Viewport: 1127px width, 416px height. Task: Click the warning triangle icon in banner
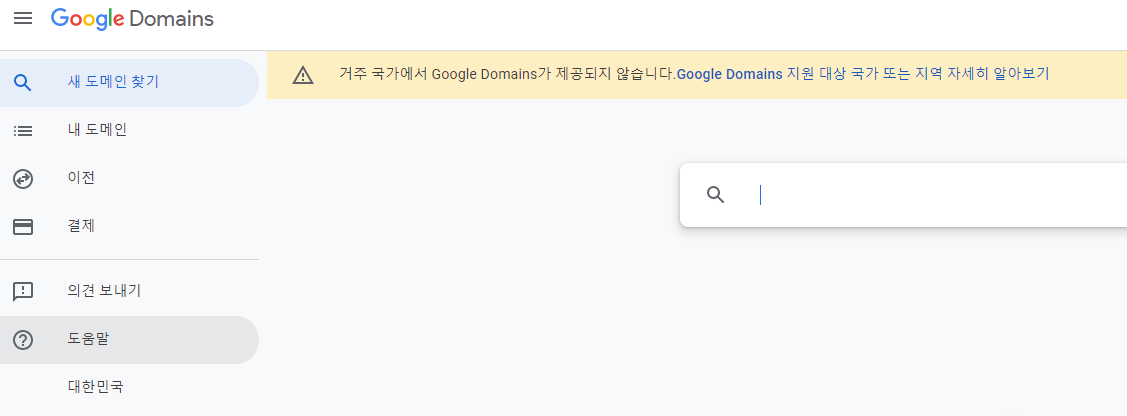pyautogui.click(x=303, y=75)
